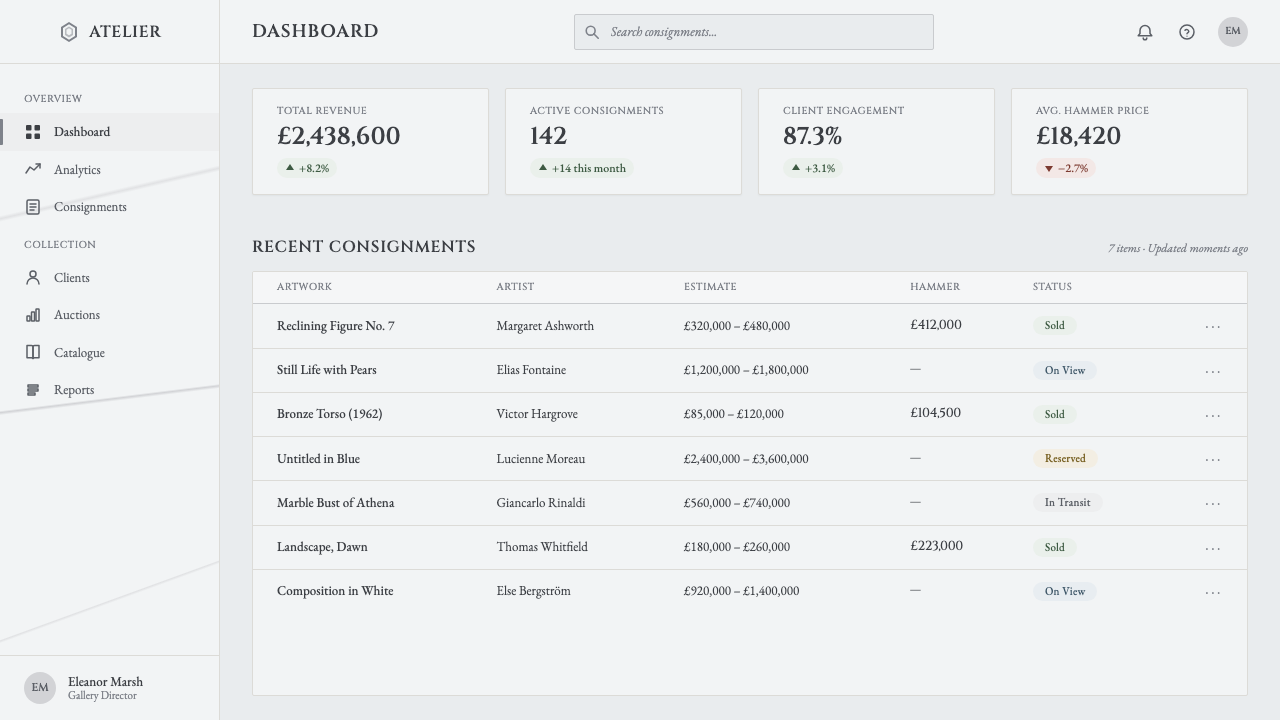Click the Reserved status badge
This screenshot has height=720, width=1280.
click(x=1065, y=459)
